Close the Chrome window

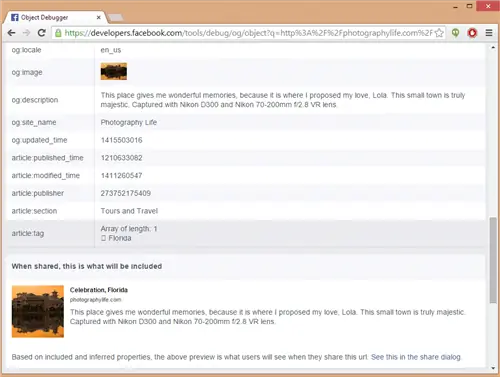point(488,6)
